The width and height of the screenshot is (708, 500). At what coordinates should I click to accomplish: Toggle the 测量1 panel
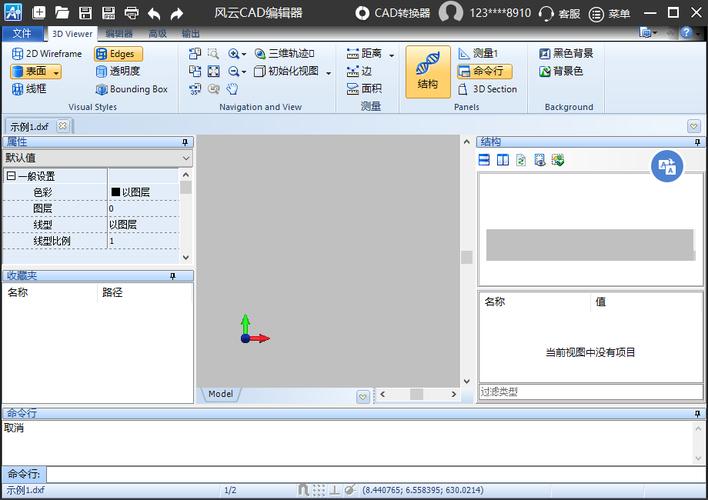coord(478,54)
